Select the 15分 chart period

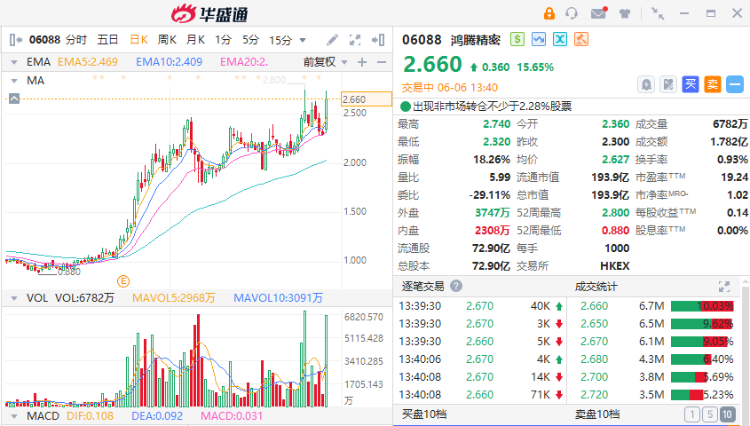tap(280, 40)
